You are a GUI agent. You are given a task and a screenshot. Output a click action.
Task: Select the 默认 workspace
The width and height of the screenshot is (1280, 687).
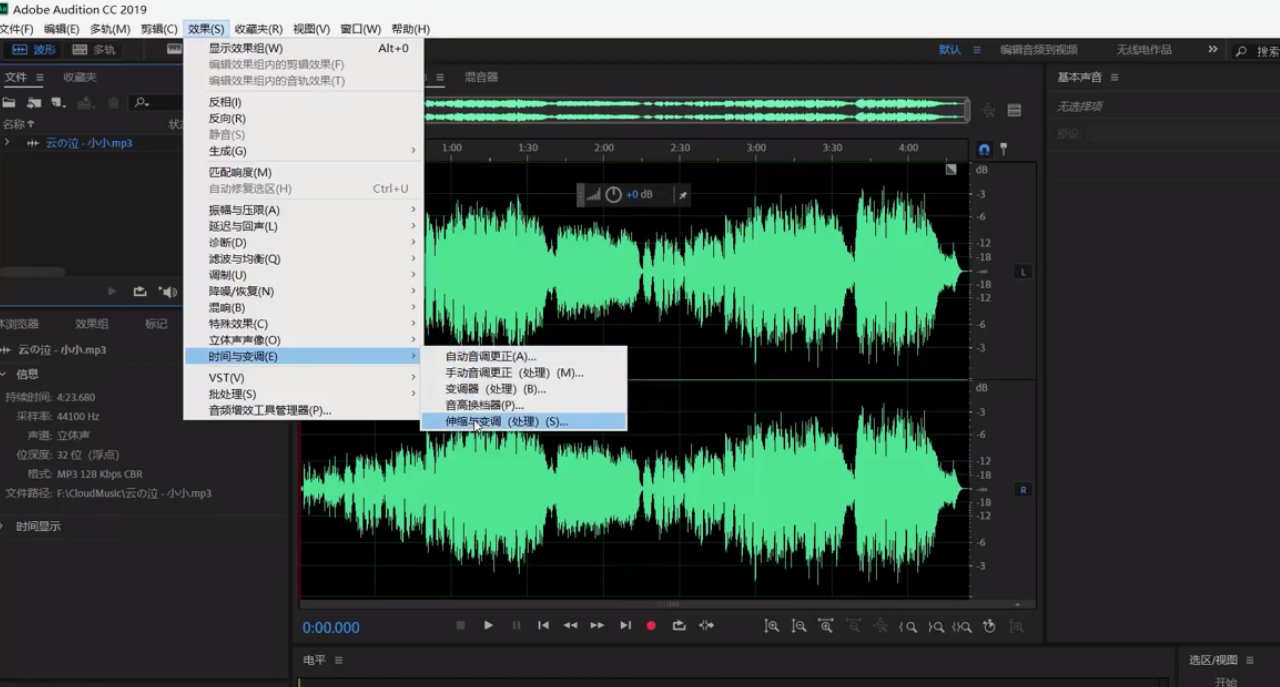click(x=949, y=50)
